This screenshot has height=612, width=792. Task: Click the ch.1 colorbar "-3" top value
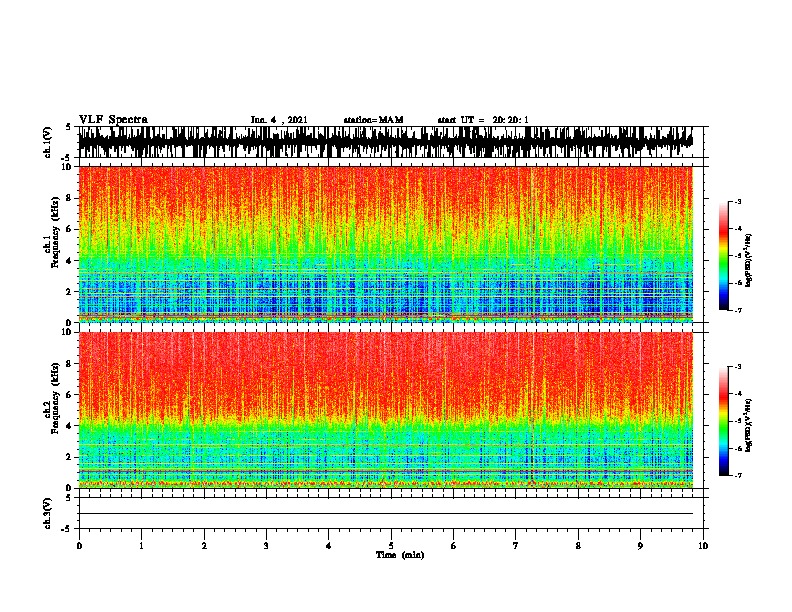pyautogui.click(x=737, y=201)
